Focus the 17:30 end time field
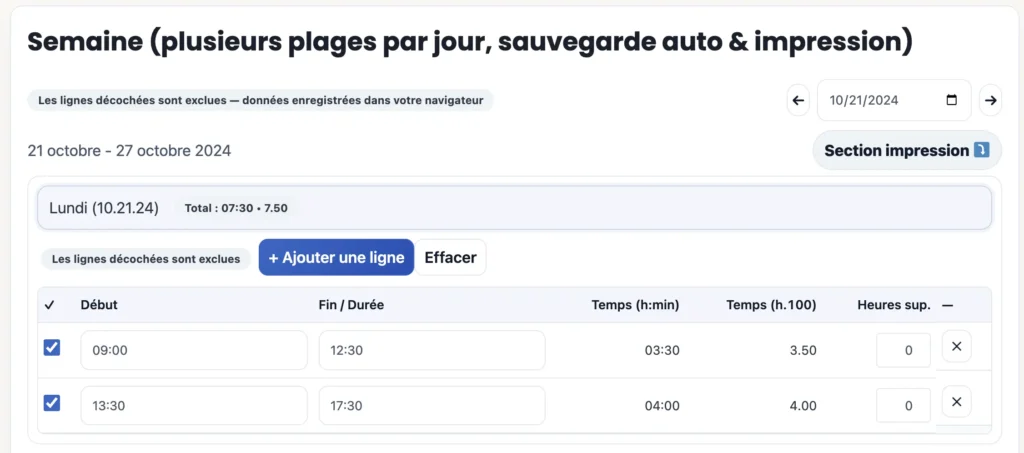 tap(431, 405)
